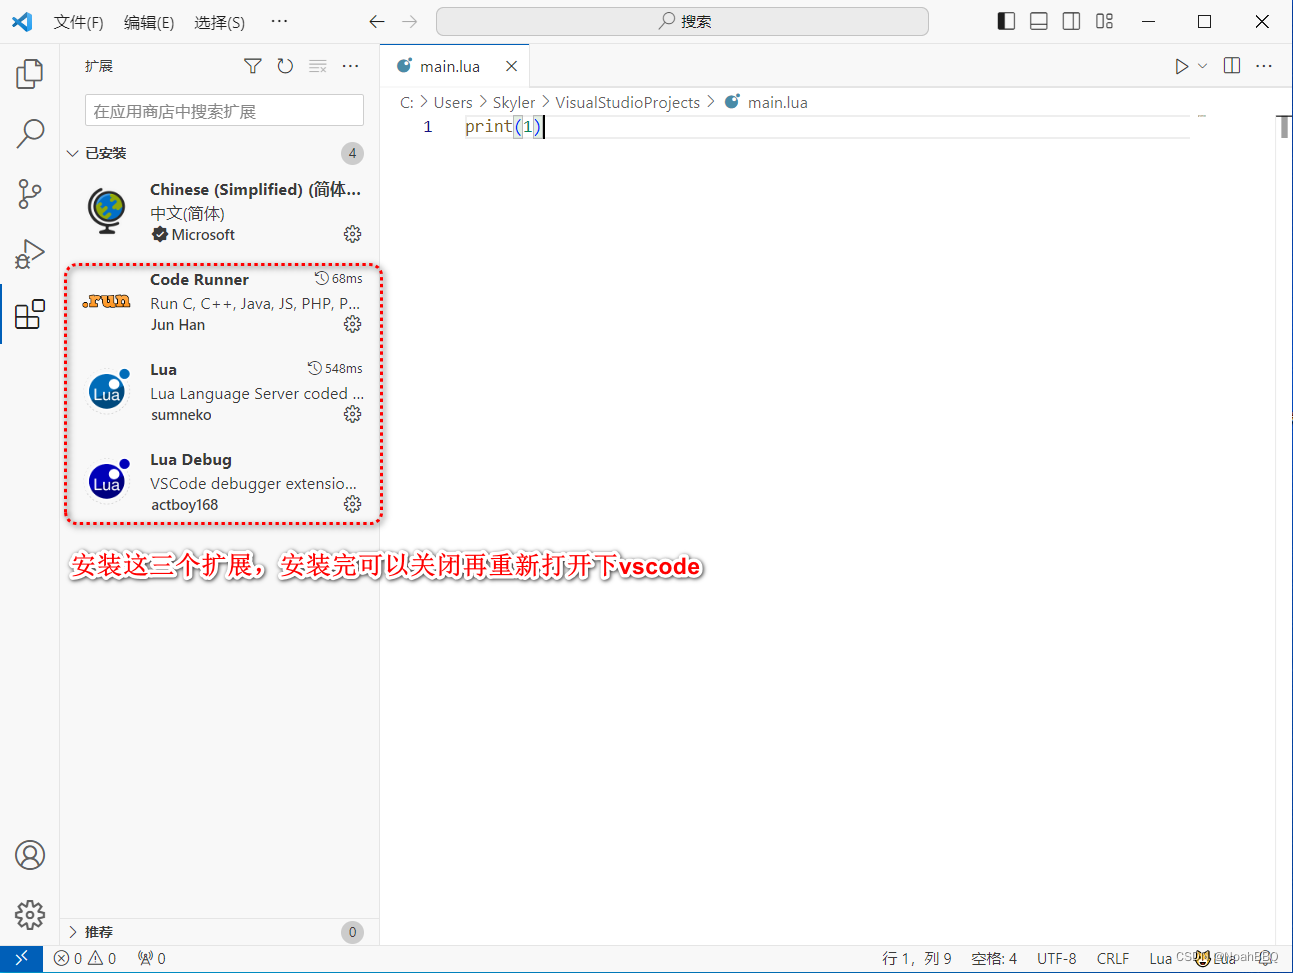
Task: Change encoding via UTF-8 status item
Action: 1057,958
